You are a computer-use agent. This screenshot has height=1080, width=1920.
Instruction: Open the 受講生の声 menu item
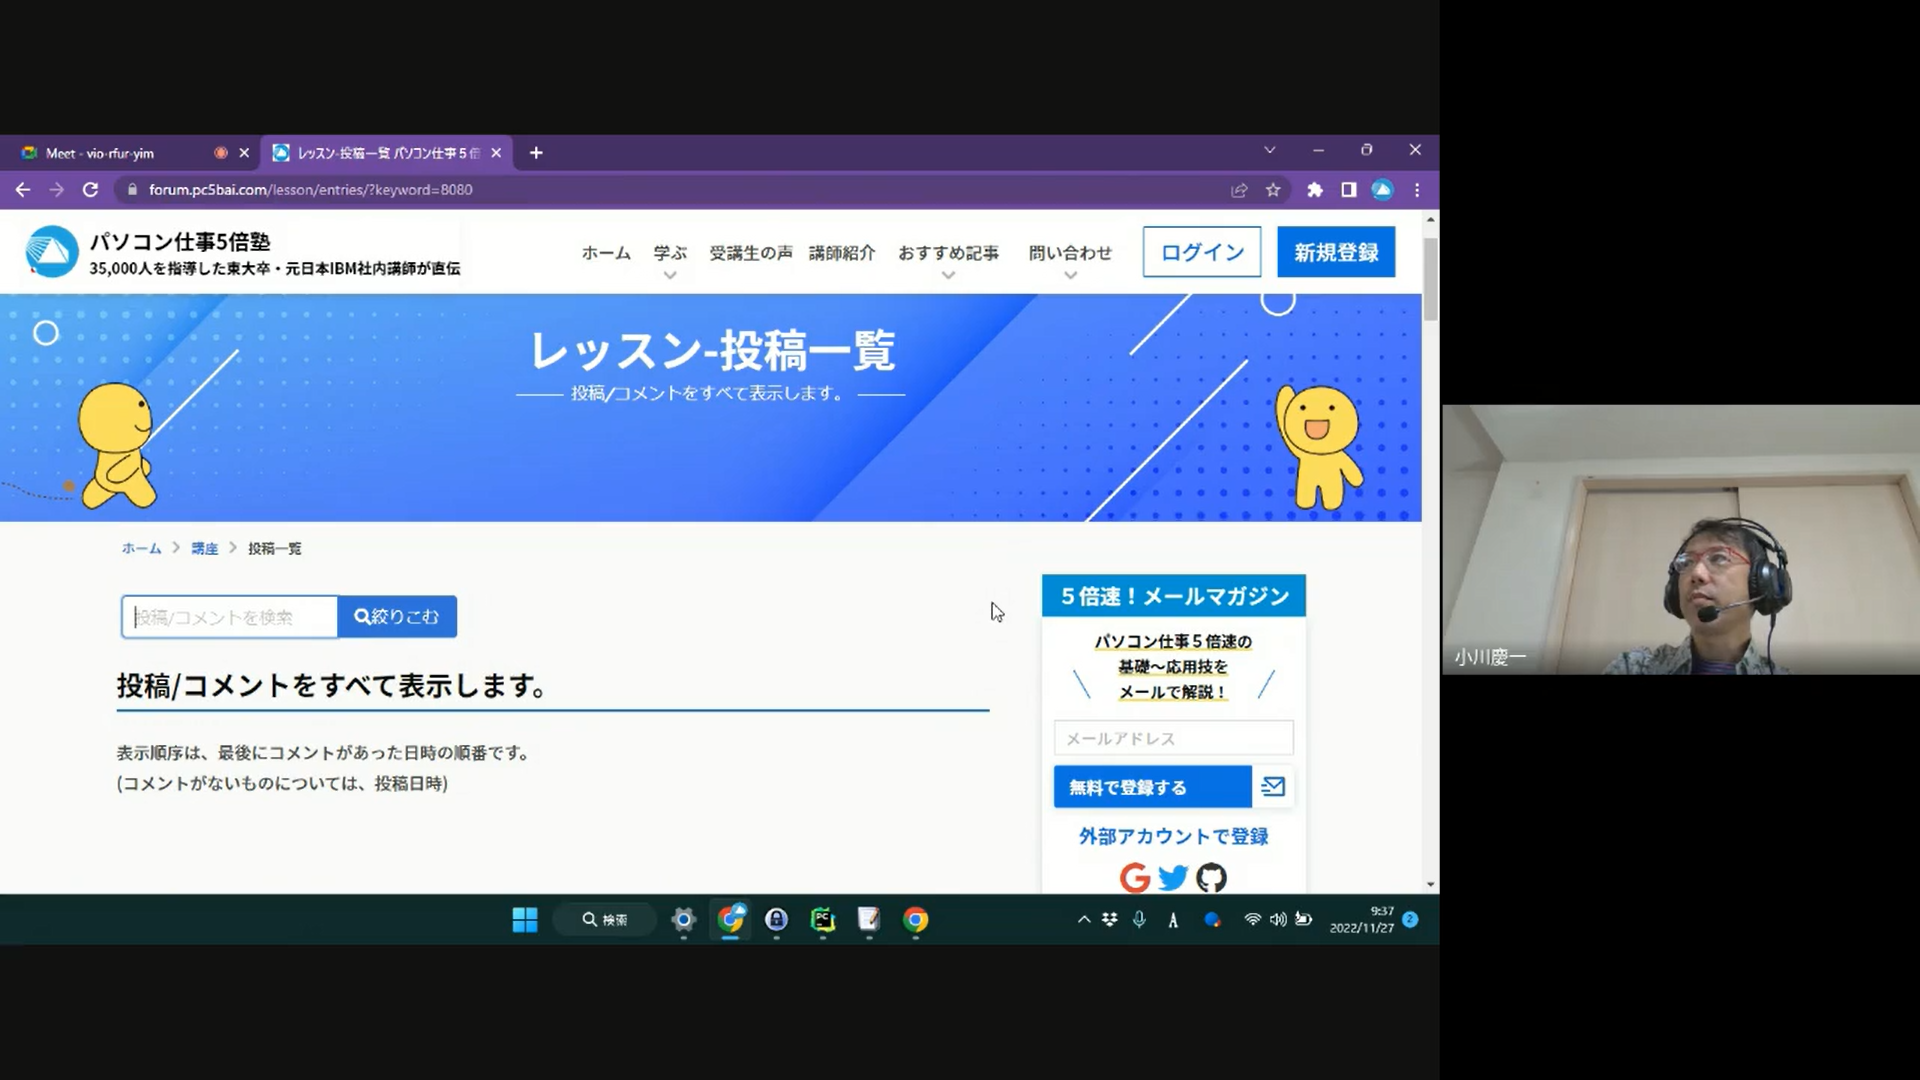tap(750, 253)
